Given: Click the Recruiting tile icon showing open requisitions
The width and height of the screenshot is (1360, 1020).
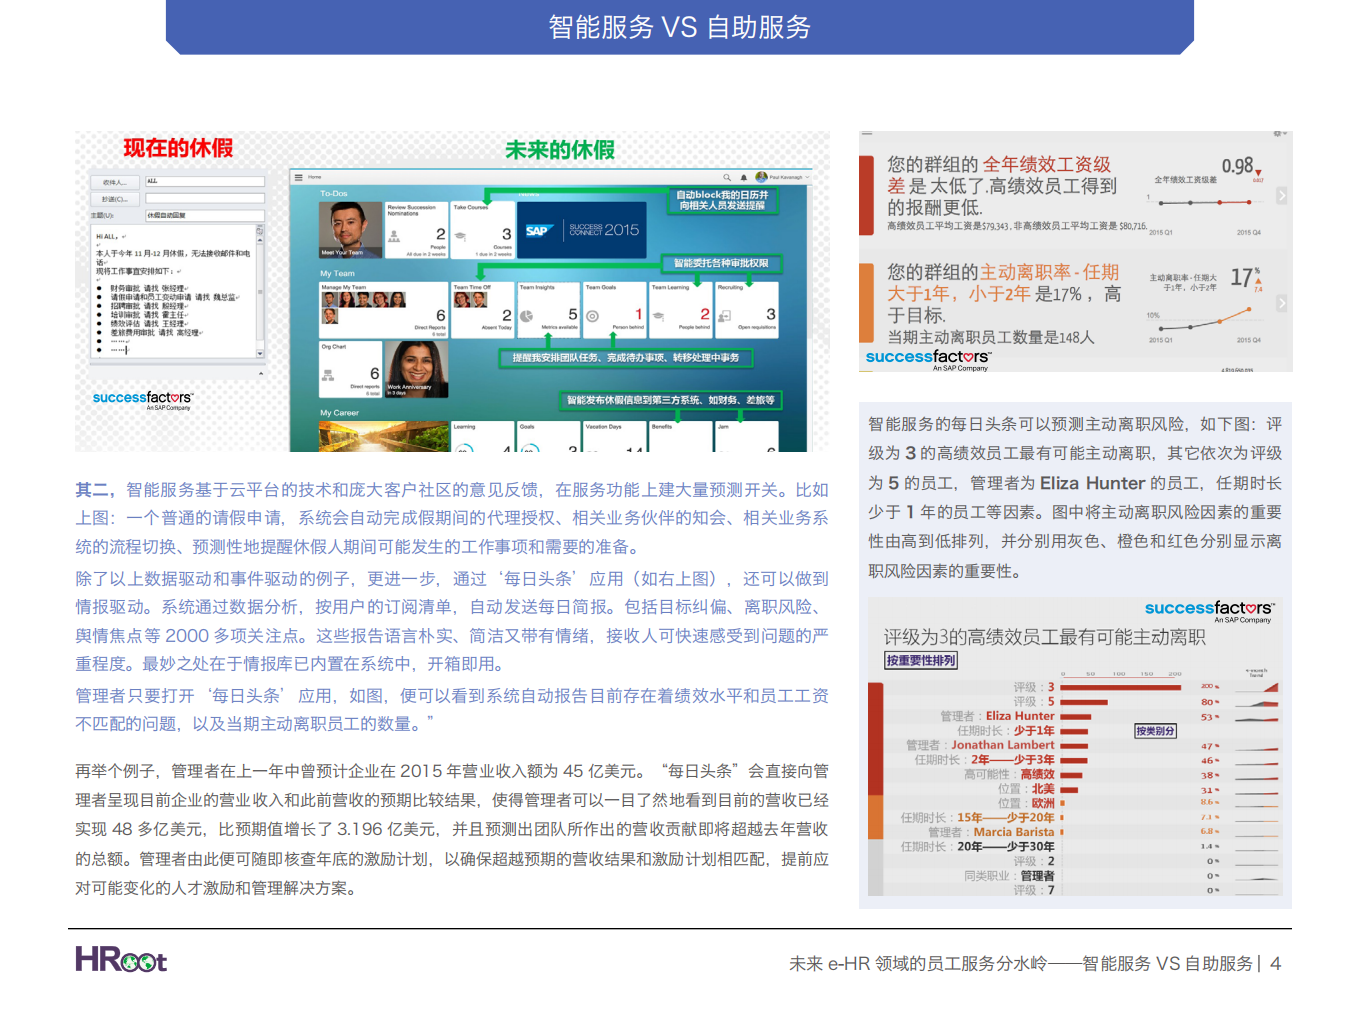Looking at the screenshot, I should (x=724, y=315).
